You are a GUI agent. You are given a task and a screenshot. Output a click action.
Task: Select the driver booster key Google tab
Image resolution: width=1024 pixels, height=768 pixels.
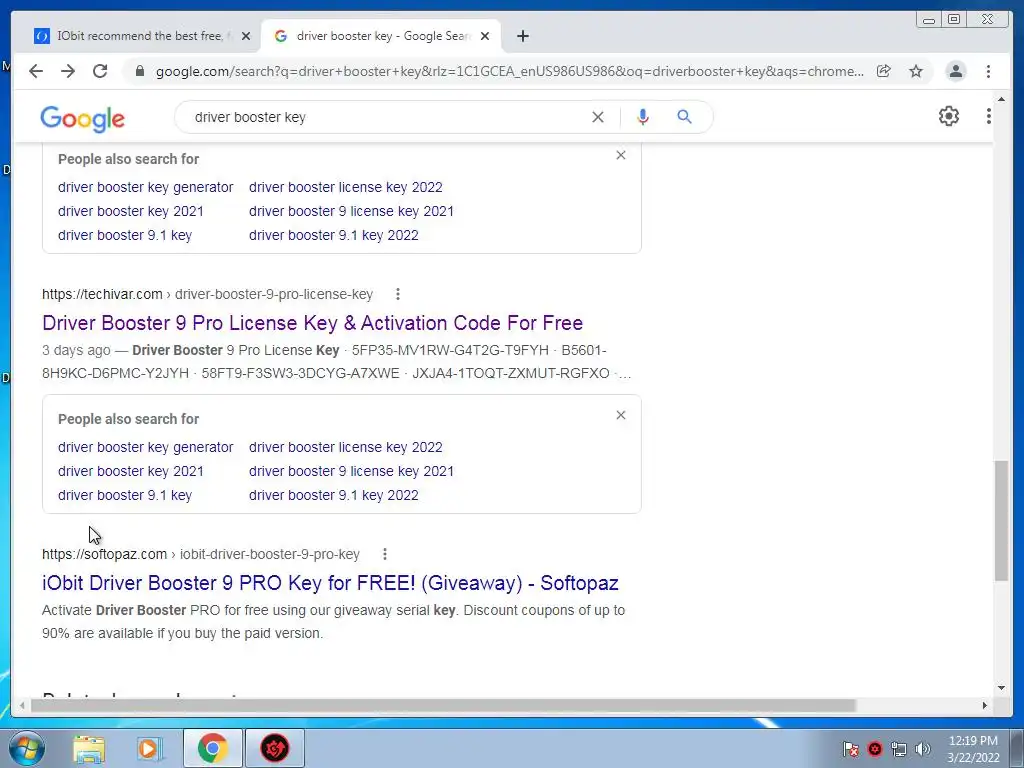[380, 36]
